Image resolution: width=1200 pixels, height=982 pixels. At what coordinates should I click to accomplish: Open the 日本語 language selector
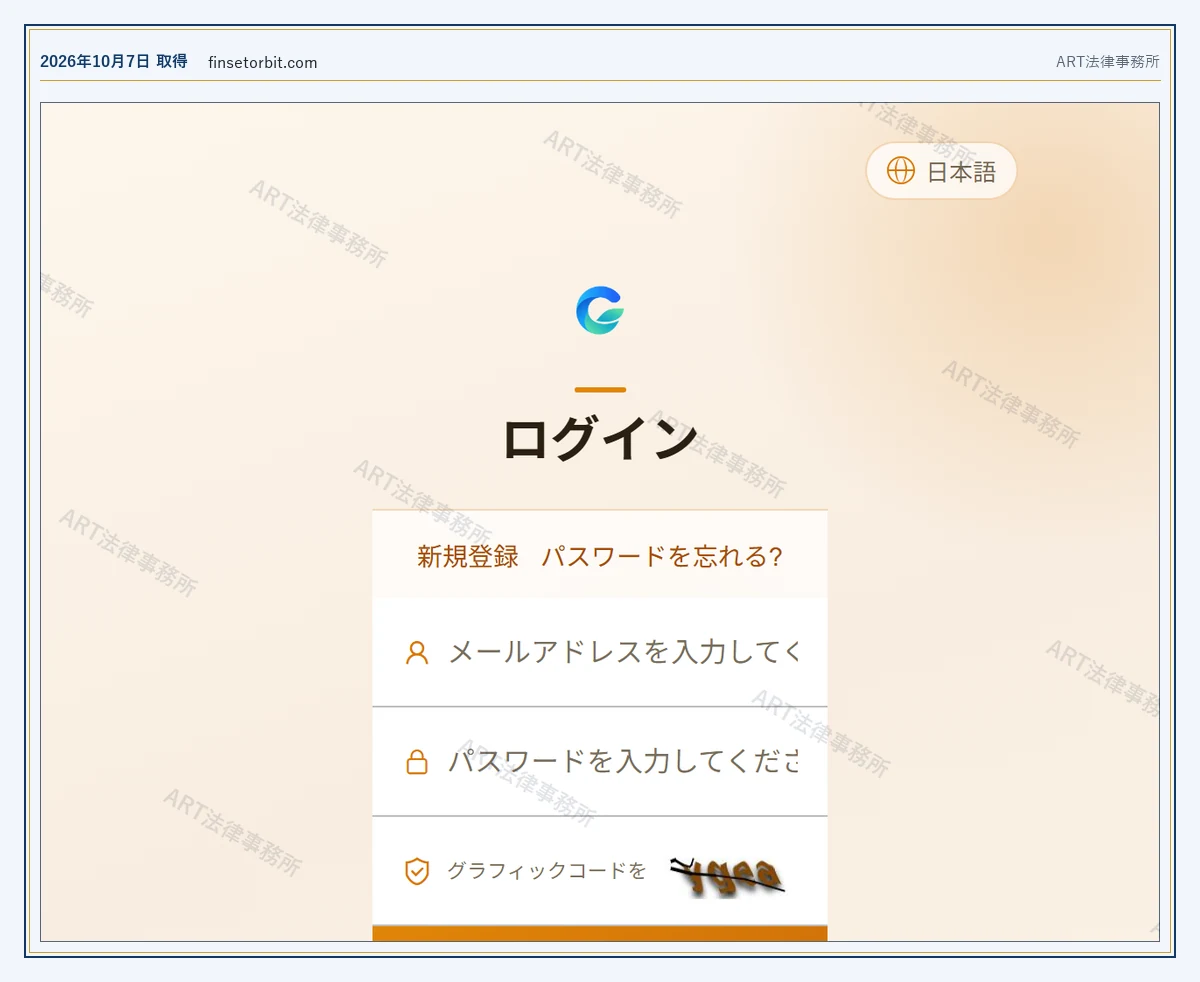[941, 171]
